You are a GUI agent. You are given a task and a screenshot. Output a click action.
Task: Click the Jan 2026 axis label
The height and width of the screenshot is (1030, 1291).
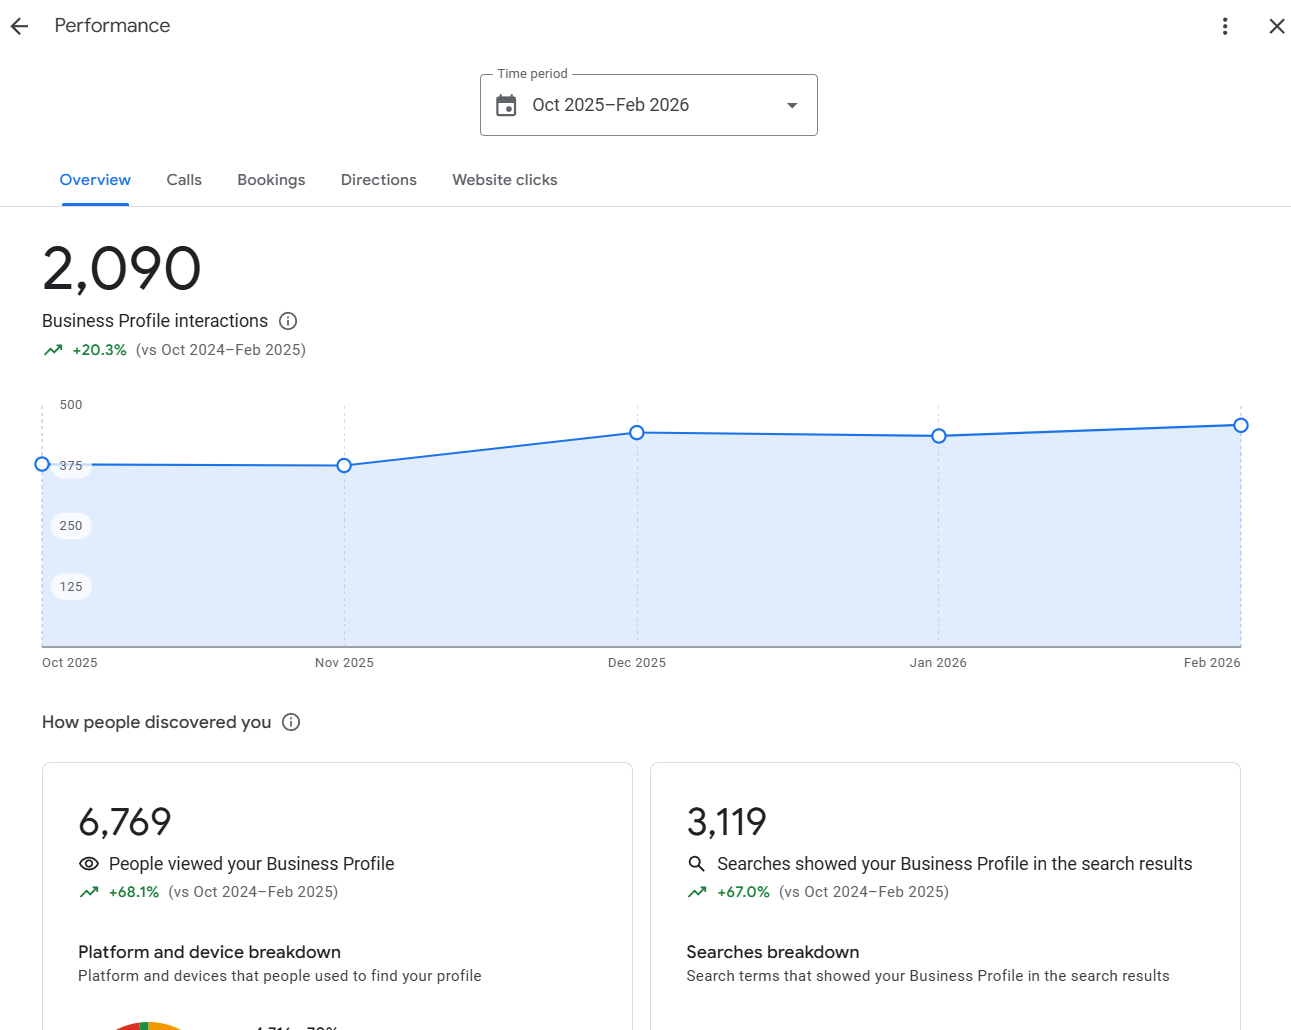938,663
